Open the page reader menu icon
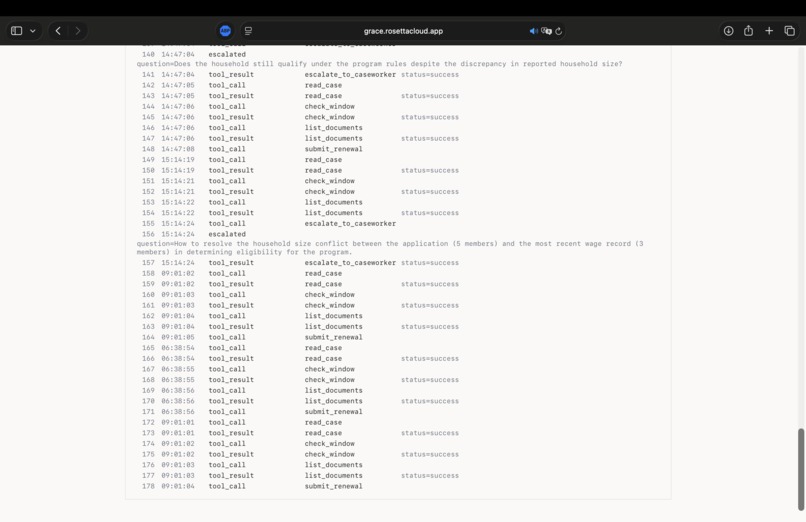Screen dimensions: 806x522 click(x=248, y=31)
